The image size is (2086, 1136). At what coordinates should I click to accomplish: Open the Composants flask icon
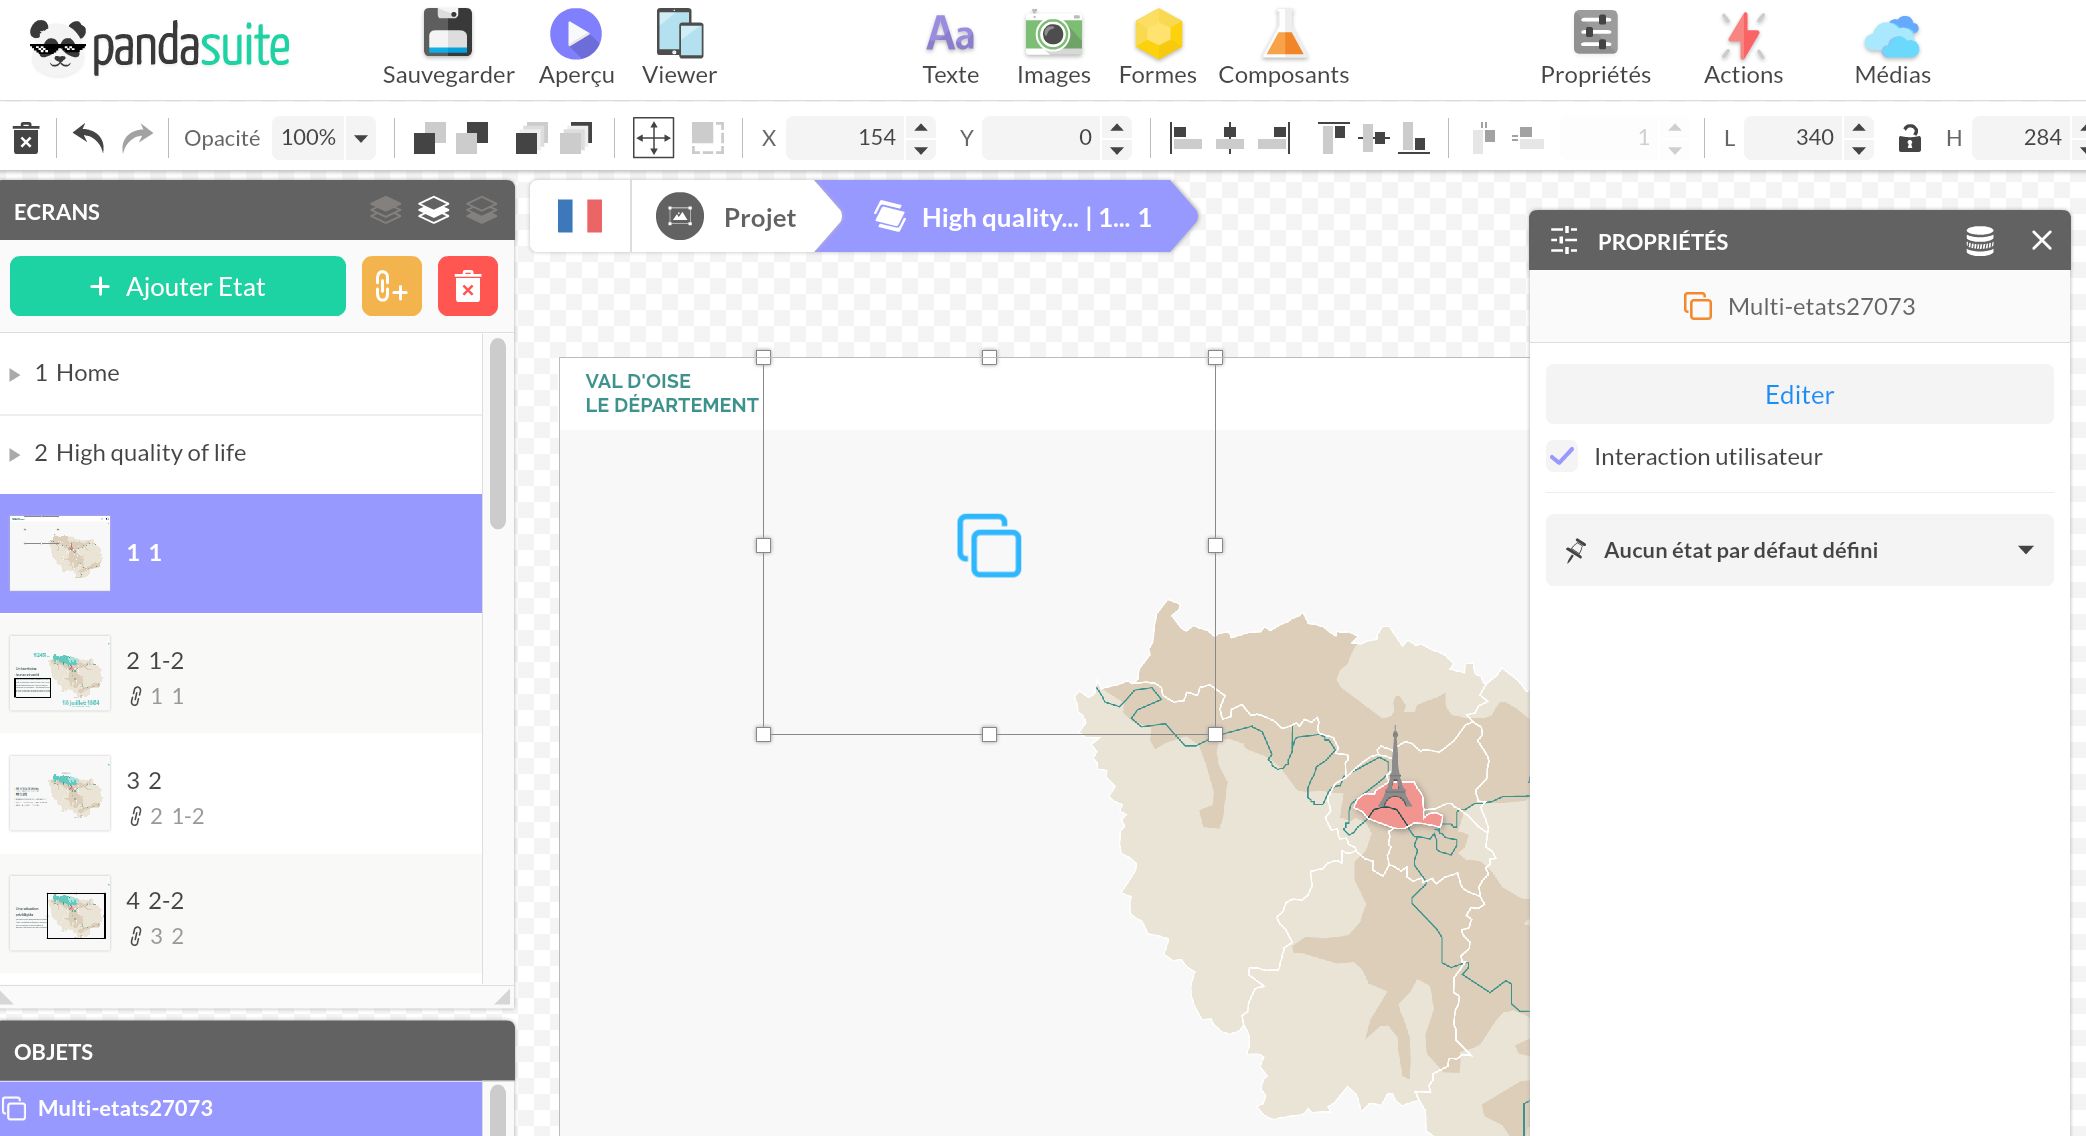click(x=1283, y=35)
